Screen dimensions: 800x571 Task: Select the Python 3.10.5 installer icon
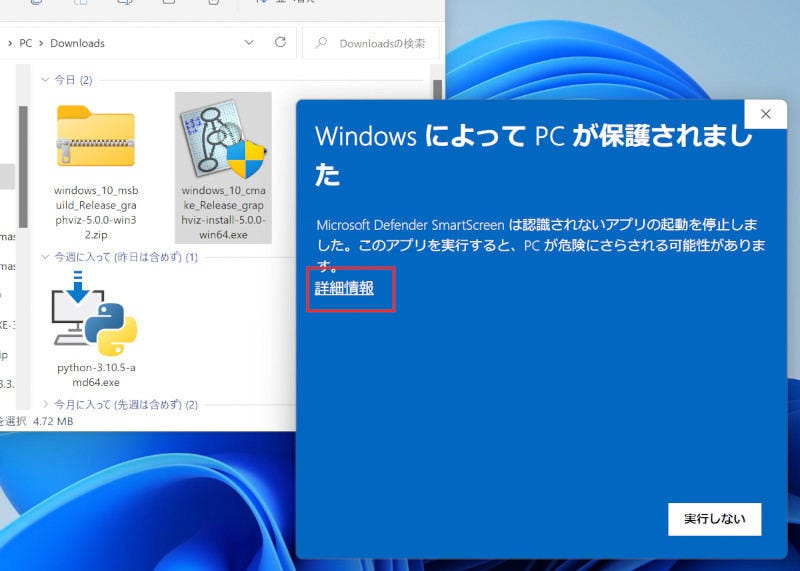pos(95,313)
